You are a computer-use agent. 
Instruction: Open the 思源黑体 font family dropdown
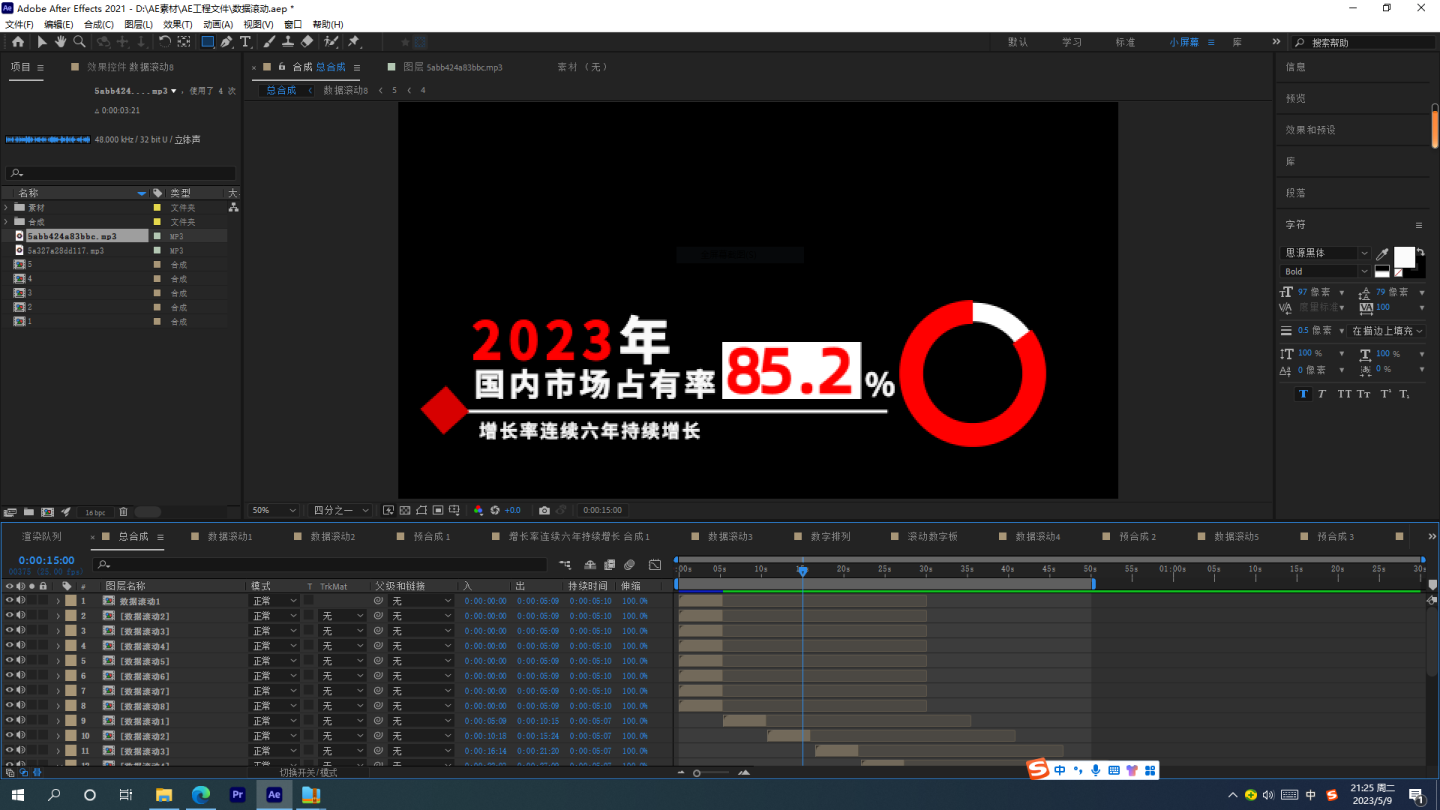[1325, 253]
